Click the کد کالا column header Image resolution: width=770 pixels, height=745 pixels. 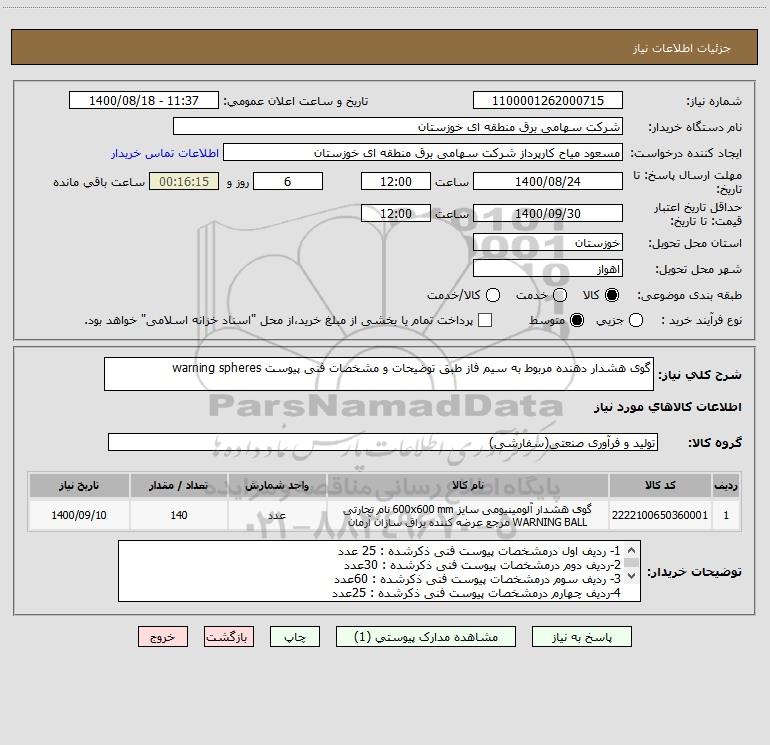[660, 485]
